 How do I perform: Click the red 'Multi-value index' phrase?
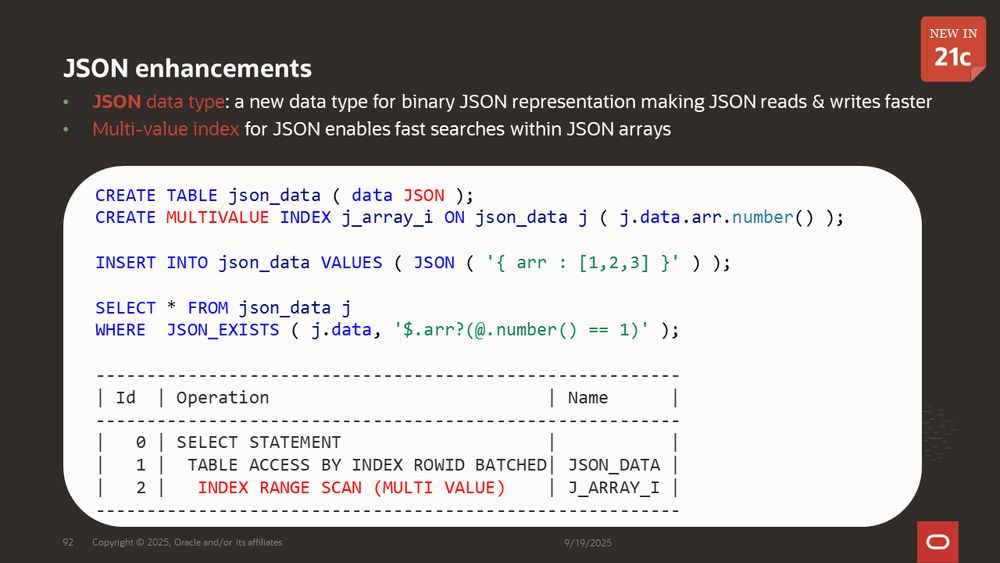tap(166, 129)
